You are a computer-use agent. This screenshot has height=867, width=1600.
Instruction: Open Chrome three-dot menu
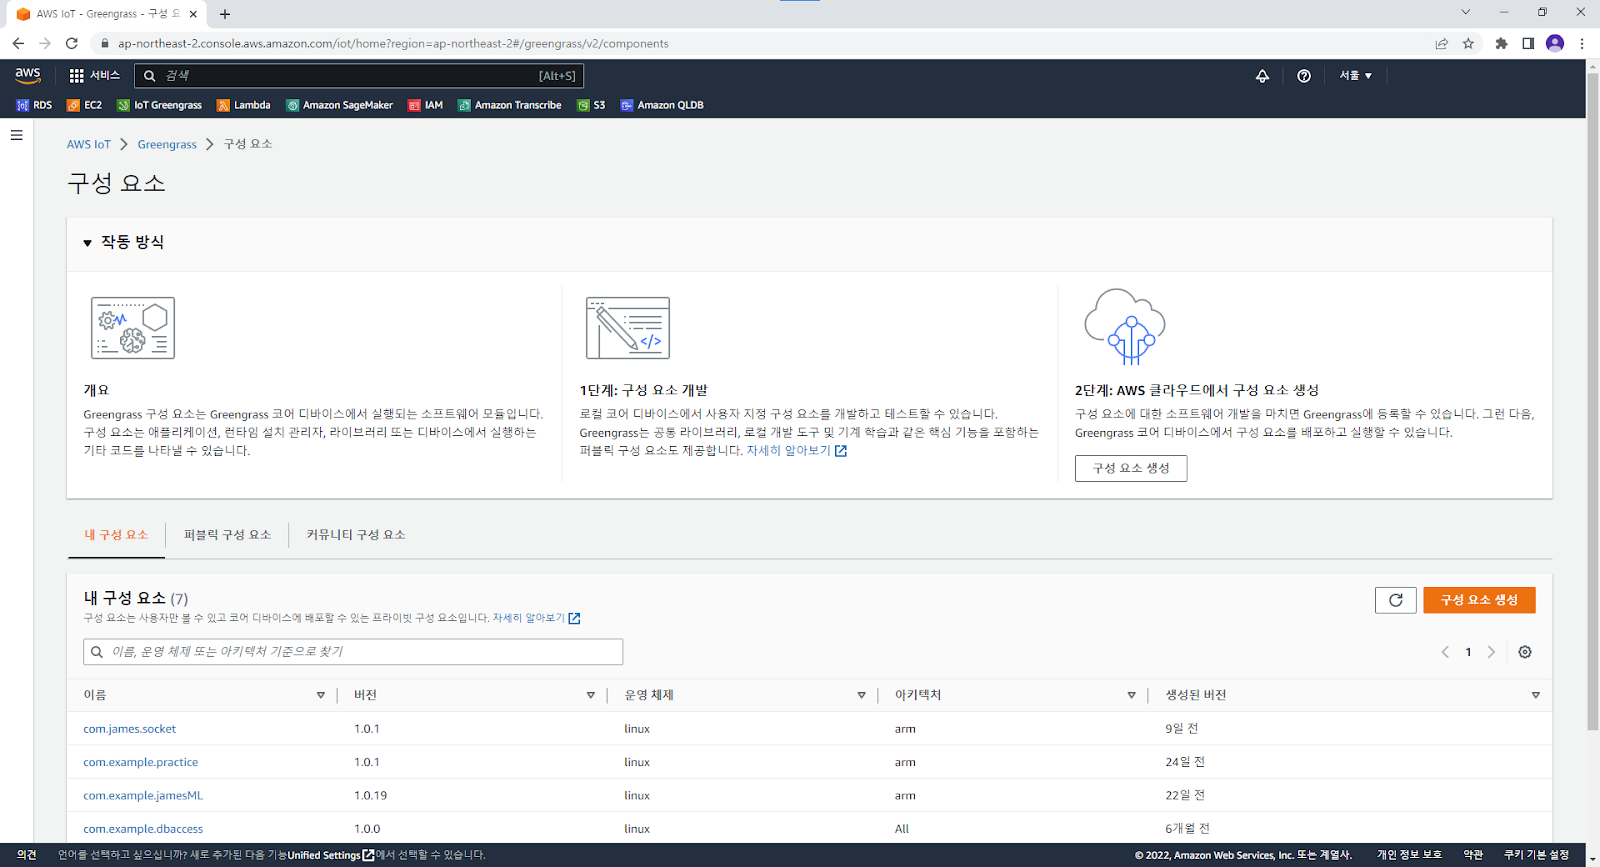(1582, 43)
